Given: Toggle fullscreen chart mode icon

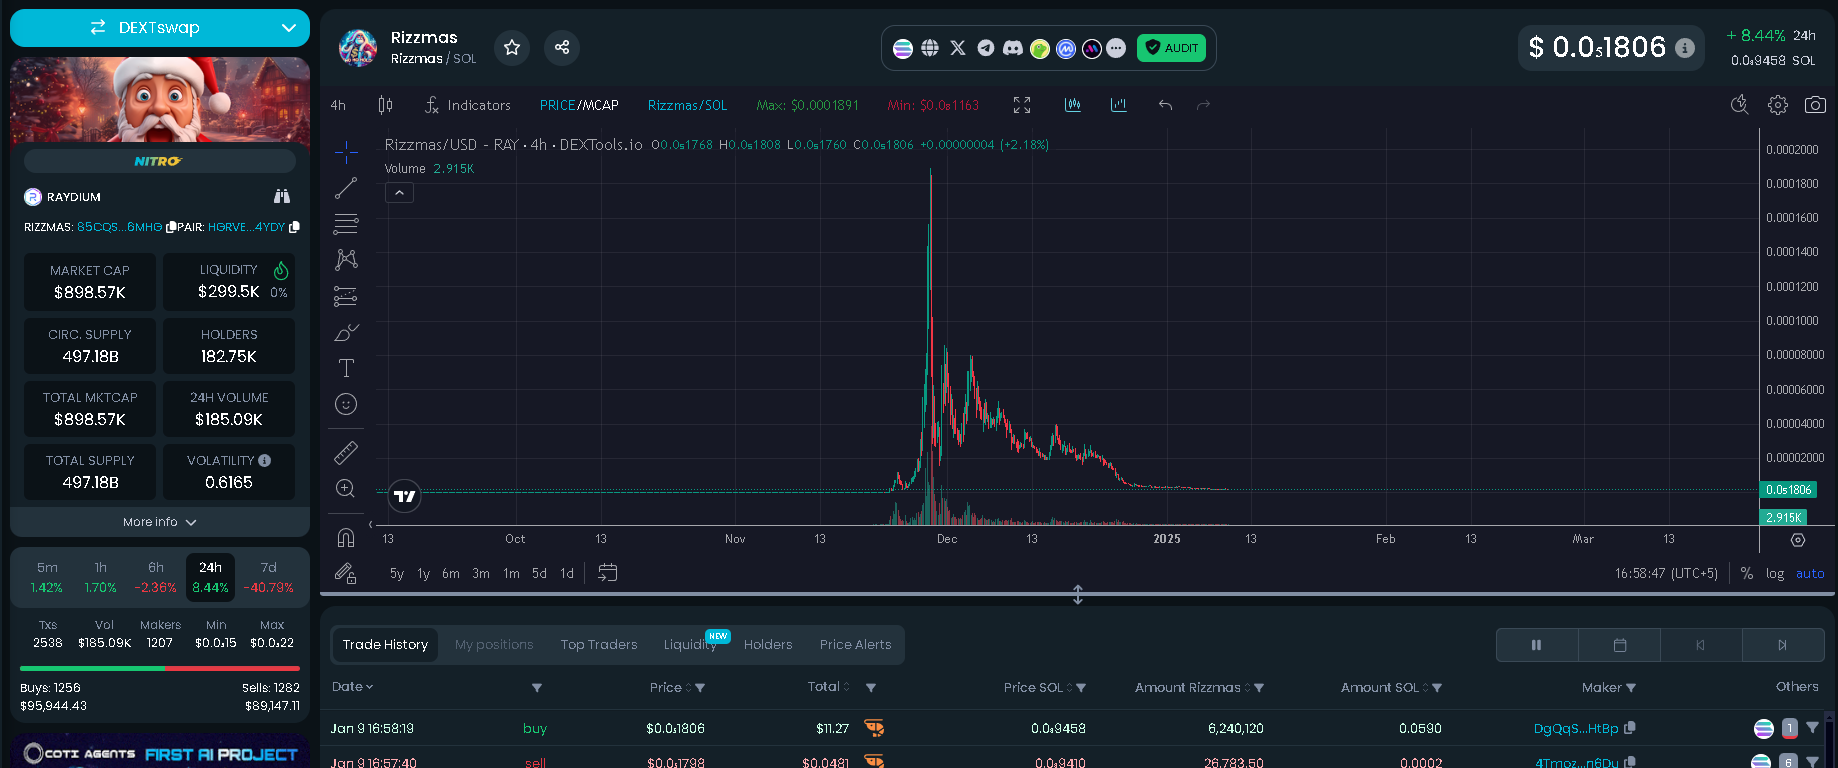Looking at the screenshot, I should coord(1022,105).
